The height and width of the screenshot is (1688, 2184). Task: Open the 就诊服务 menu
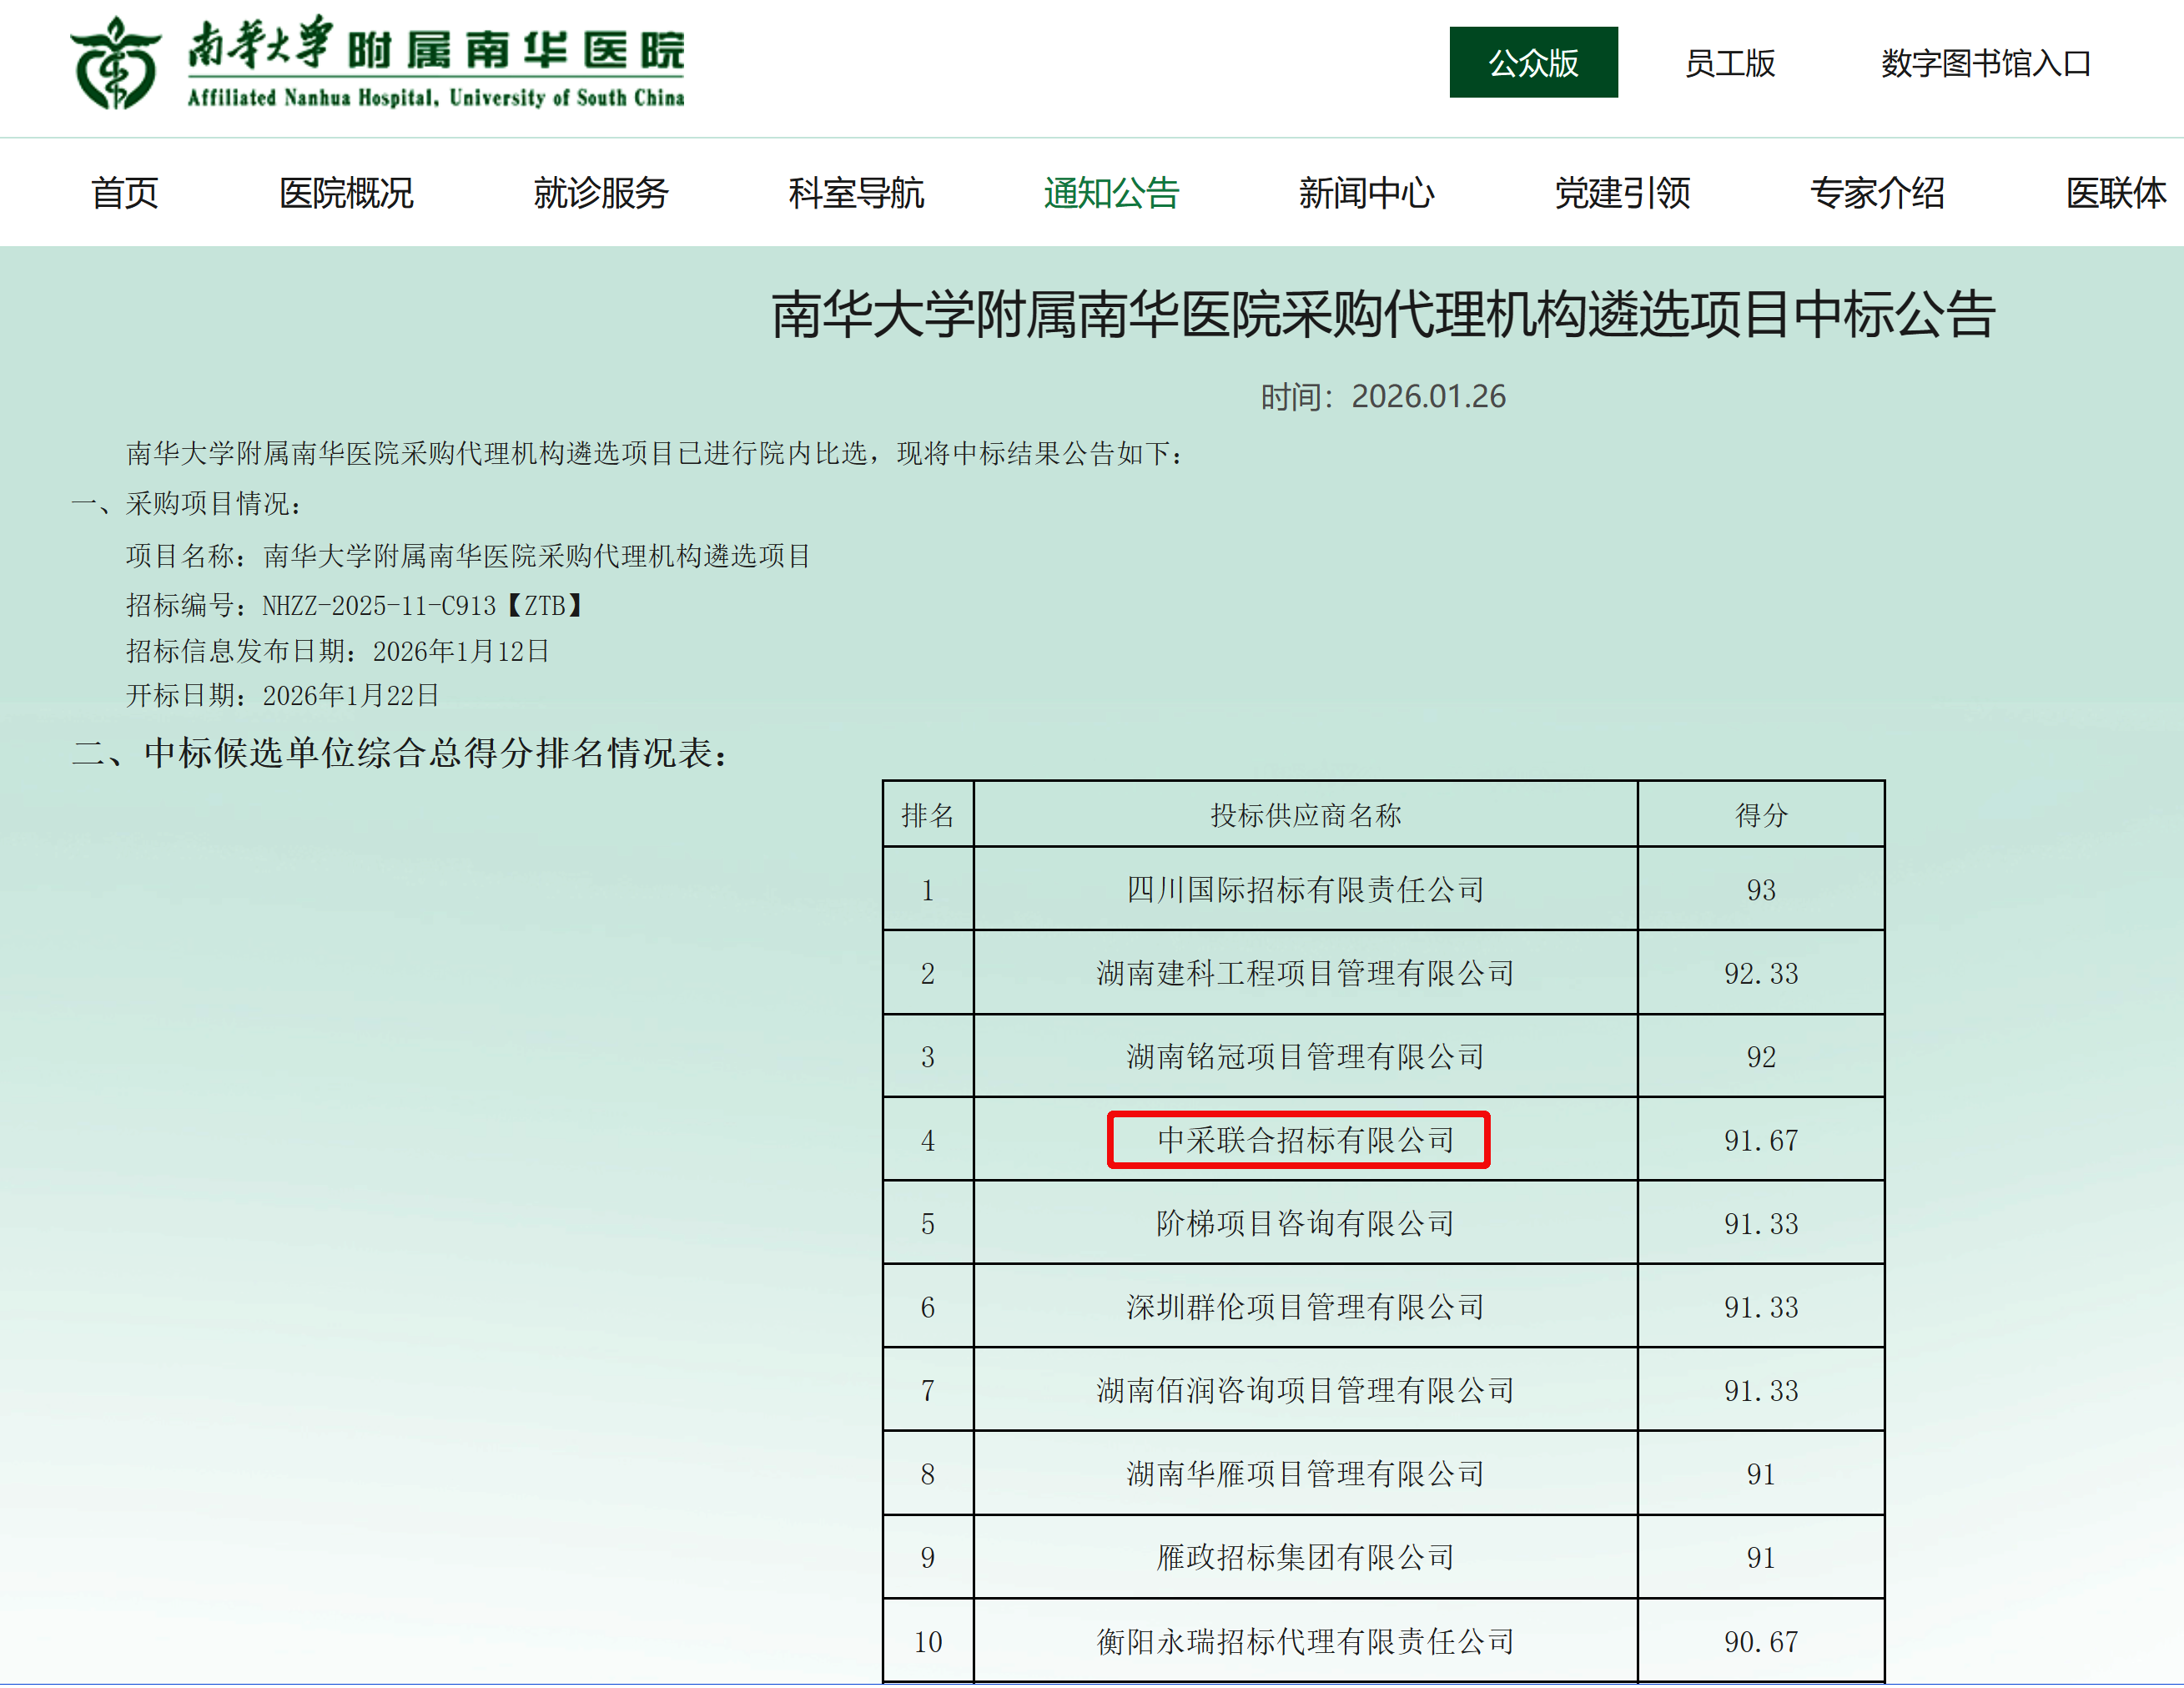pyautogui.click(x=600, y=193)
